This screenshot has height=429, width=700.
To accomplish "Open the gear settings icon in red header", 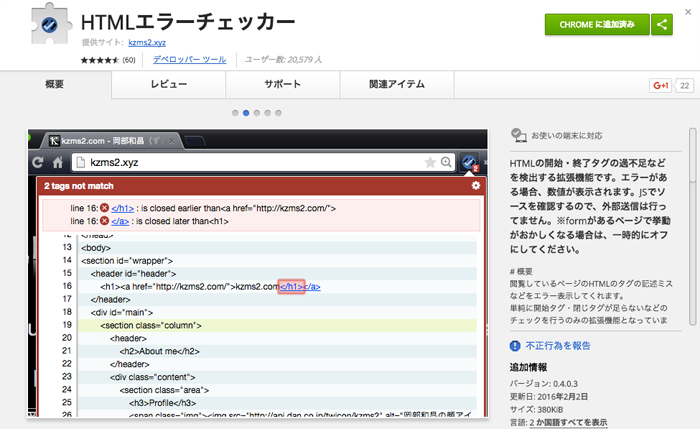I will (x=476, y=185).
